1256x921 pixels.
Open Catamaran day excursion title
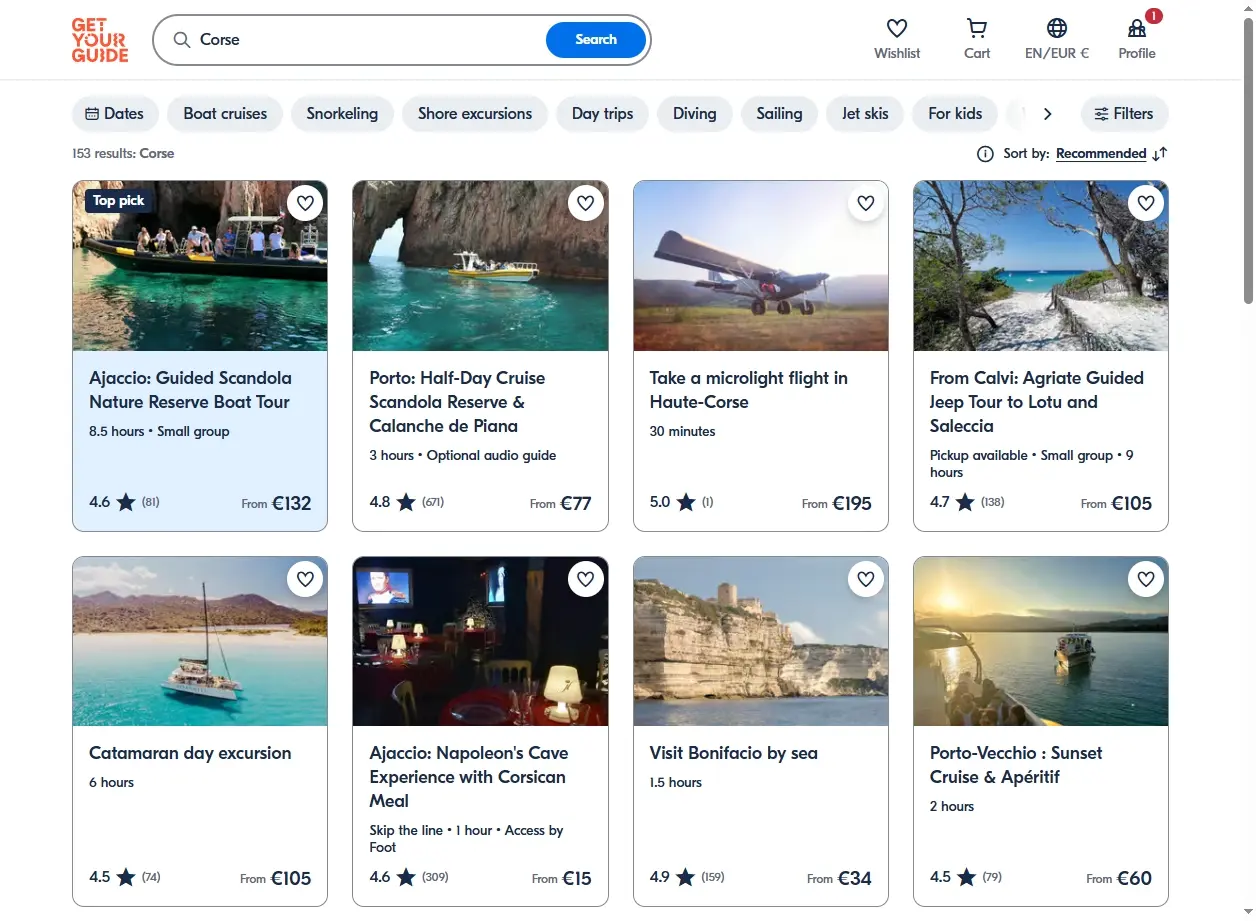coord(190,753)
